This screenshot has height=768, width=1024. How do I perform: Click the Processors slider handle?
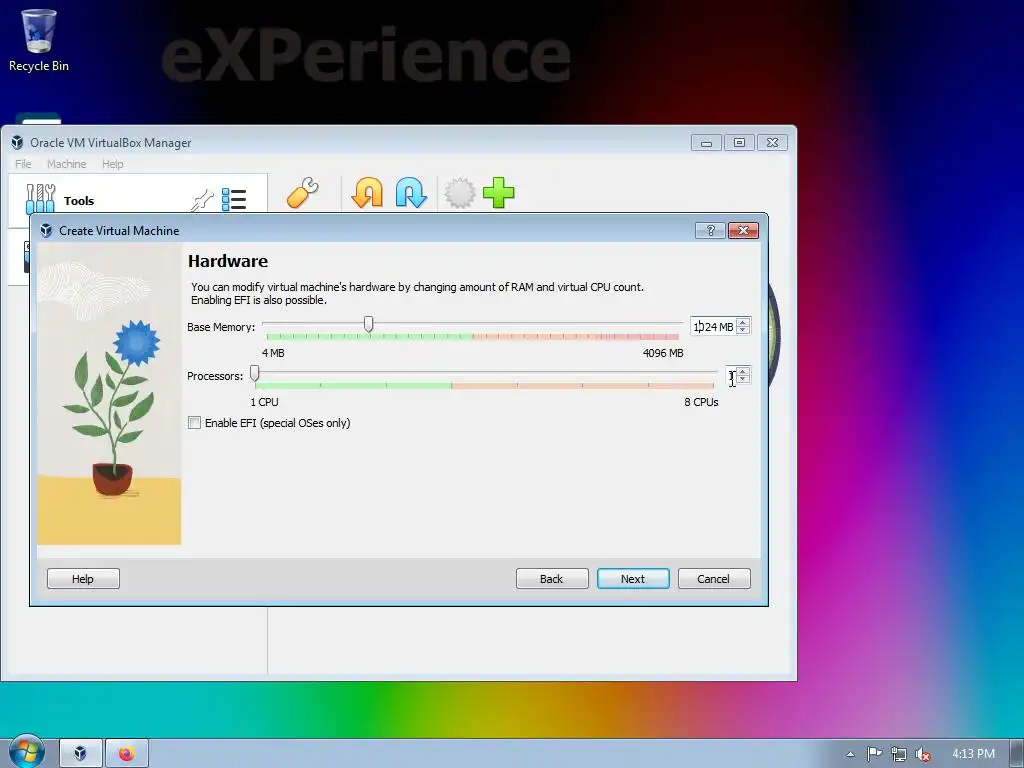pyautogui.click(x=255, y=373)
